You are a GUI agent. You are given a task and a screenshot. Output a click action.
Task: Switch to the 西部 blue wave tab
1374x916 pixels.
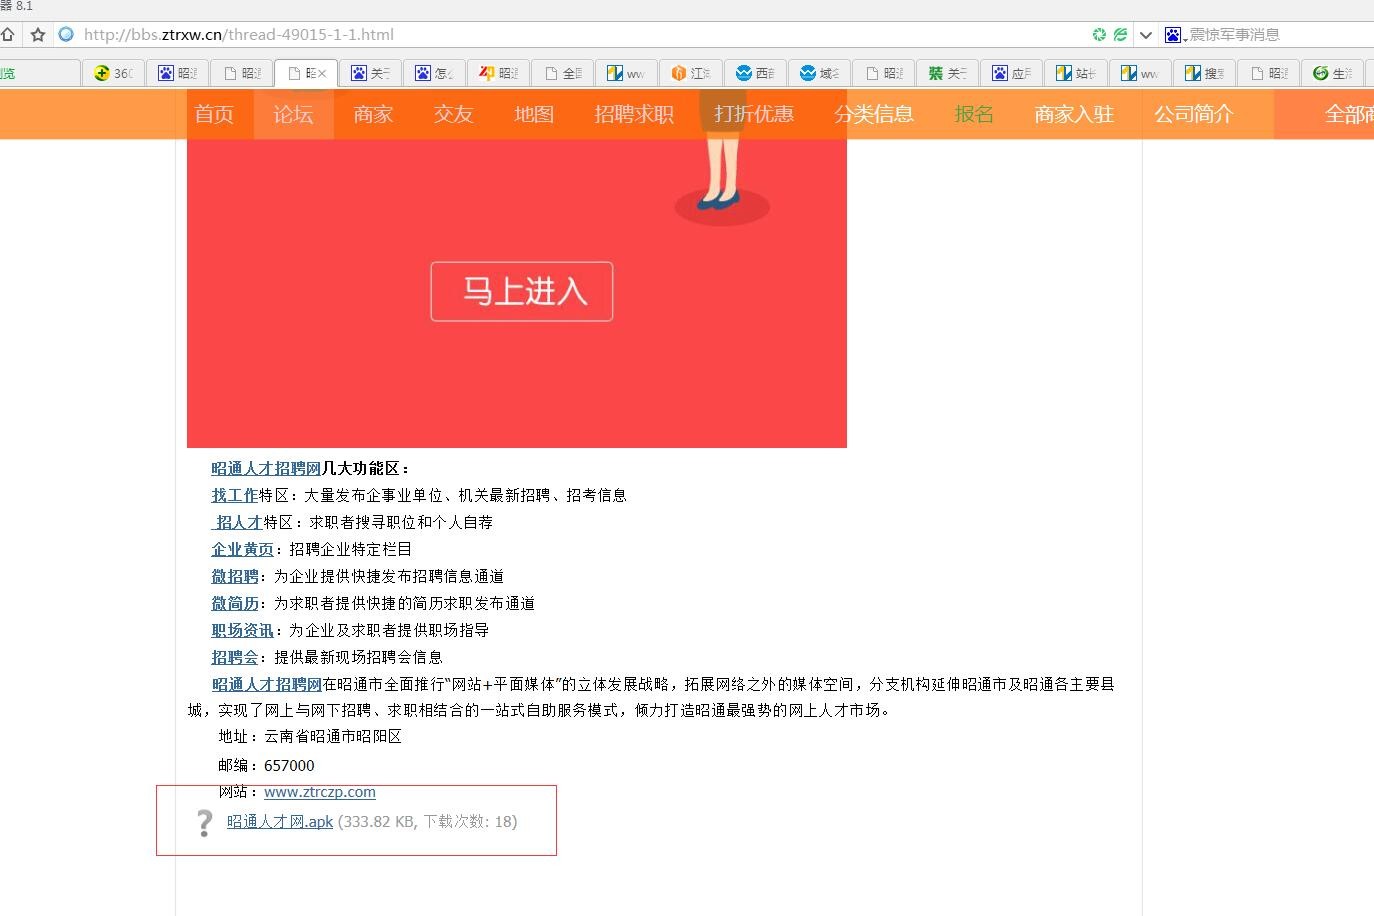click(x=754, y=73)
